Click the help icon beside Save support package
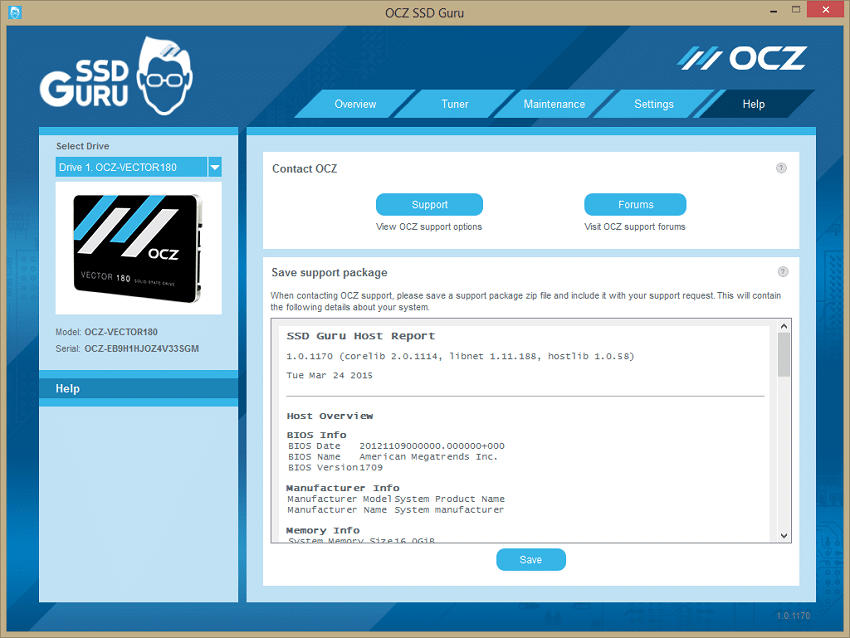Image resolution: width=850 pixels, height=638 pixels. (783, 272)
